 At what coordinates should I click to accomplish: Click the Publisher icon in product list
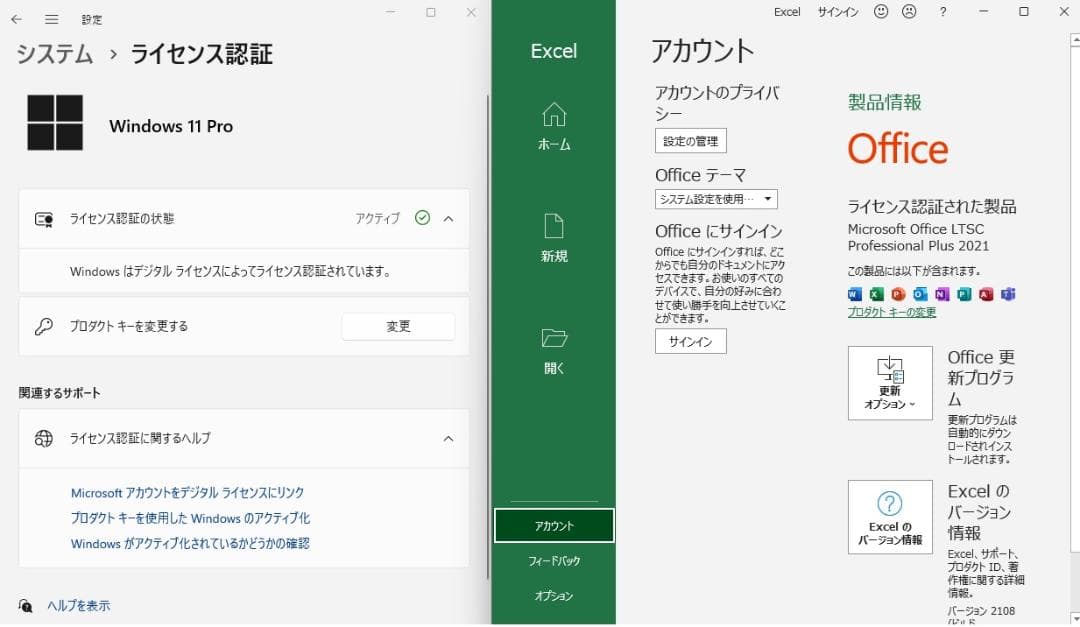tap(965, 294)
